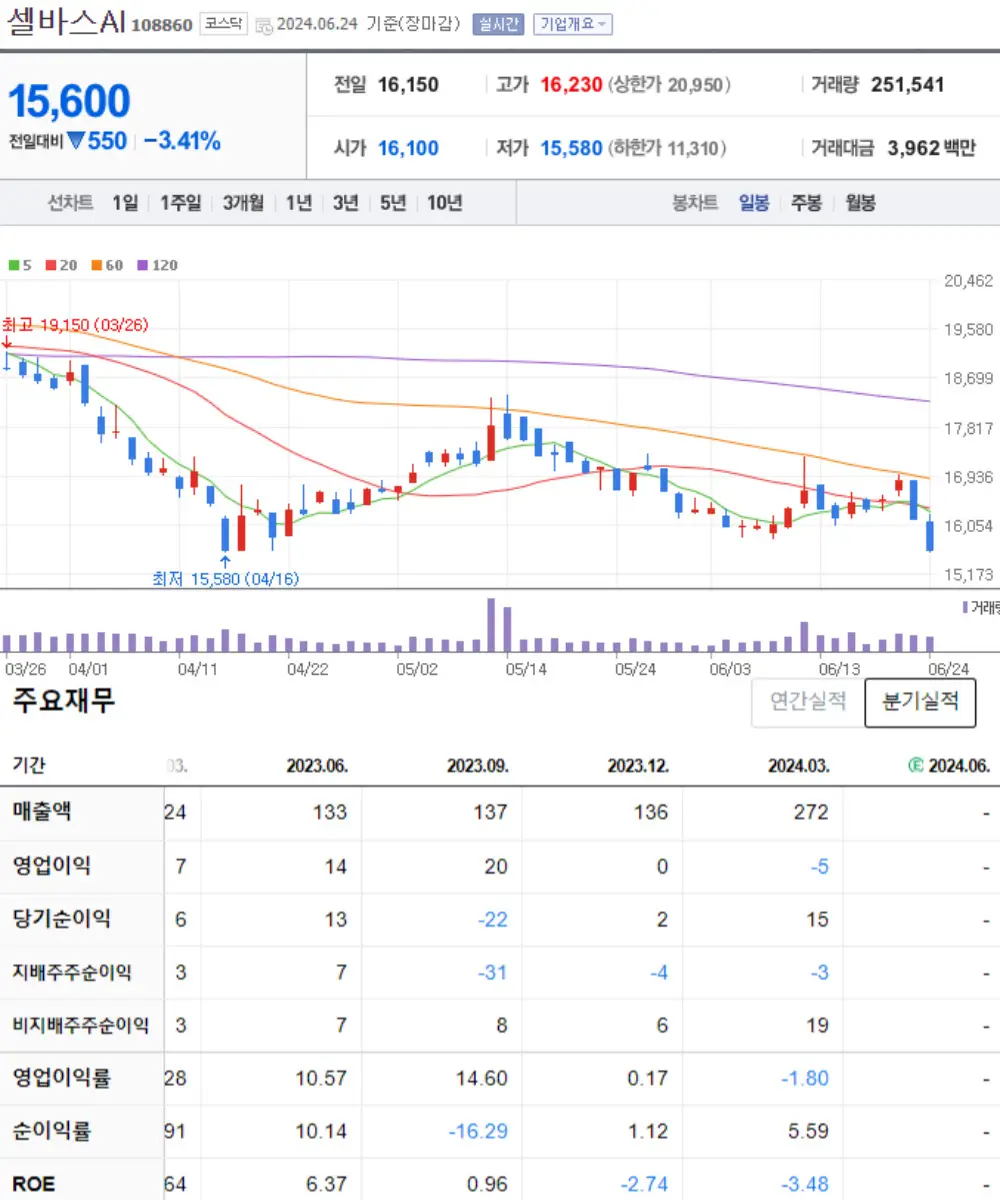The image size is (1000, 1200).
Task: Click the down arrow icon next to 550
Action: coord(75,141)
